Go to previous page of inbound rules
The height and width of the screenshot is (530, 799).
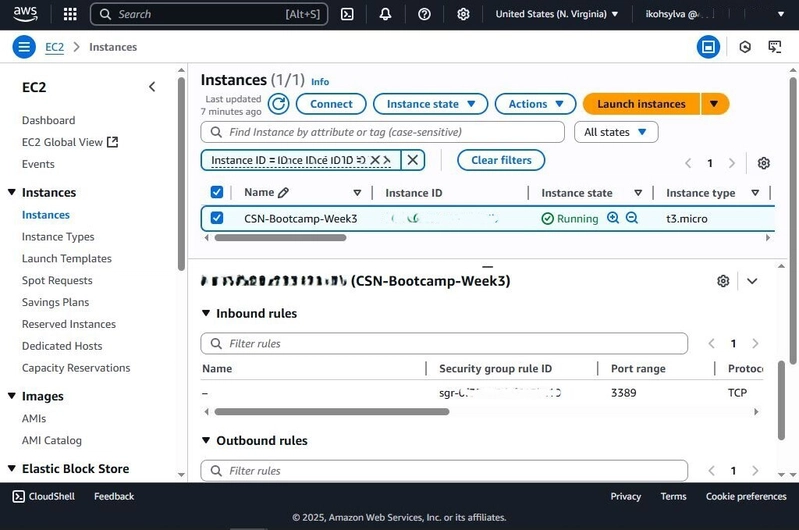(x=711, y=343)
